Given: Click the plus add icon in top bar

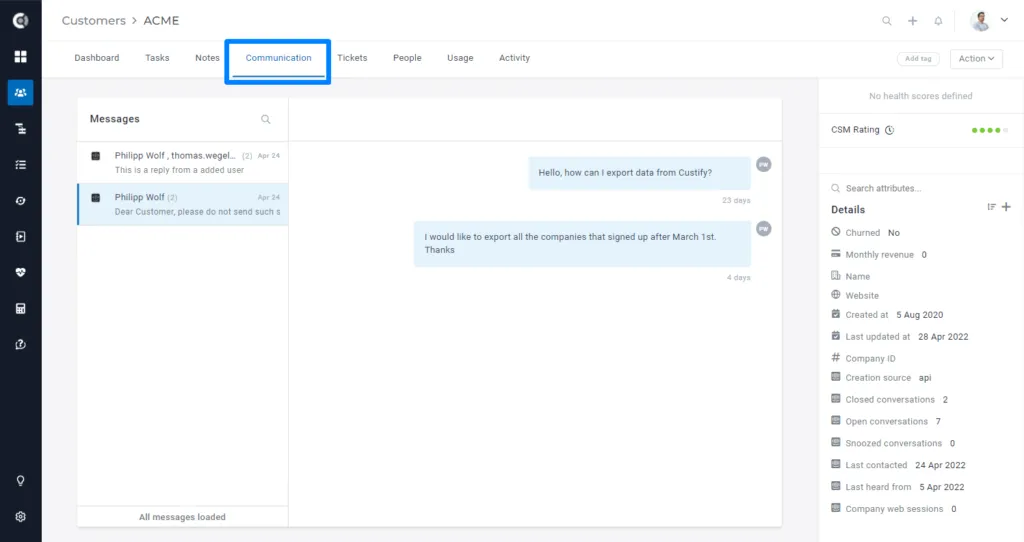Looking at the screenshot, I should 912,21.
